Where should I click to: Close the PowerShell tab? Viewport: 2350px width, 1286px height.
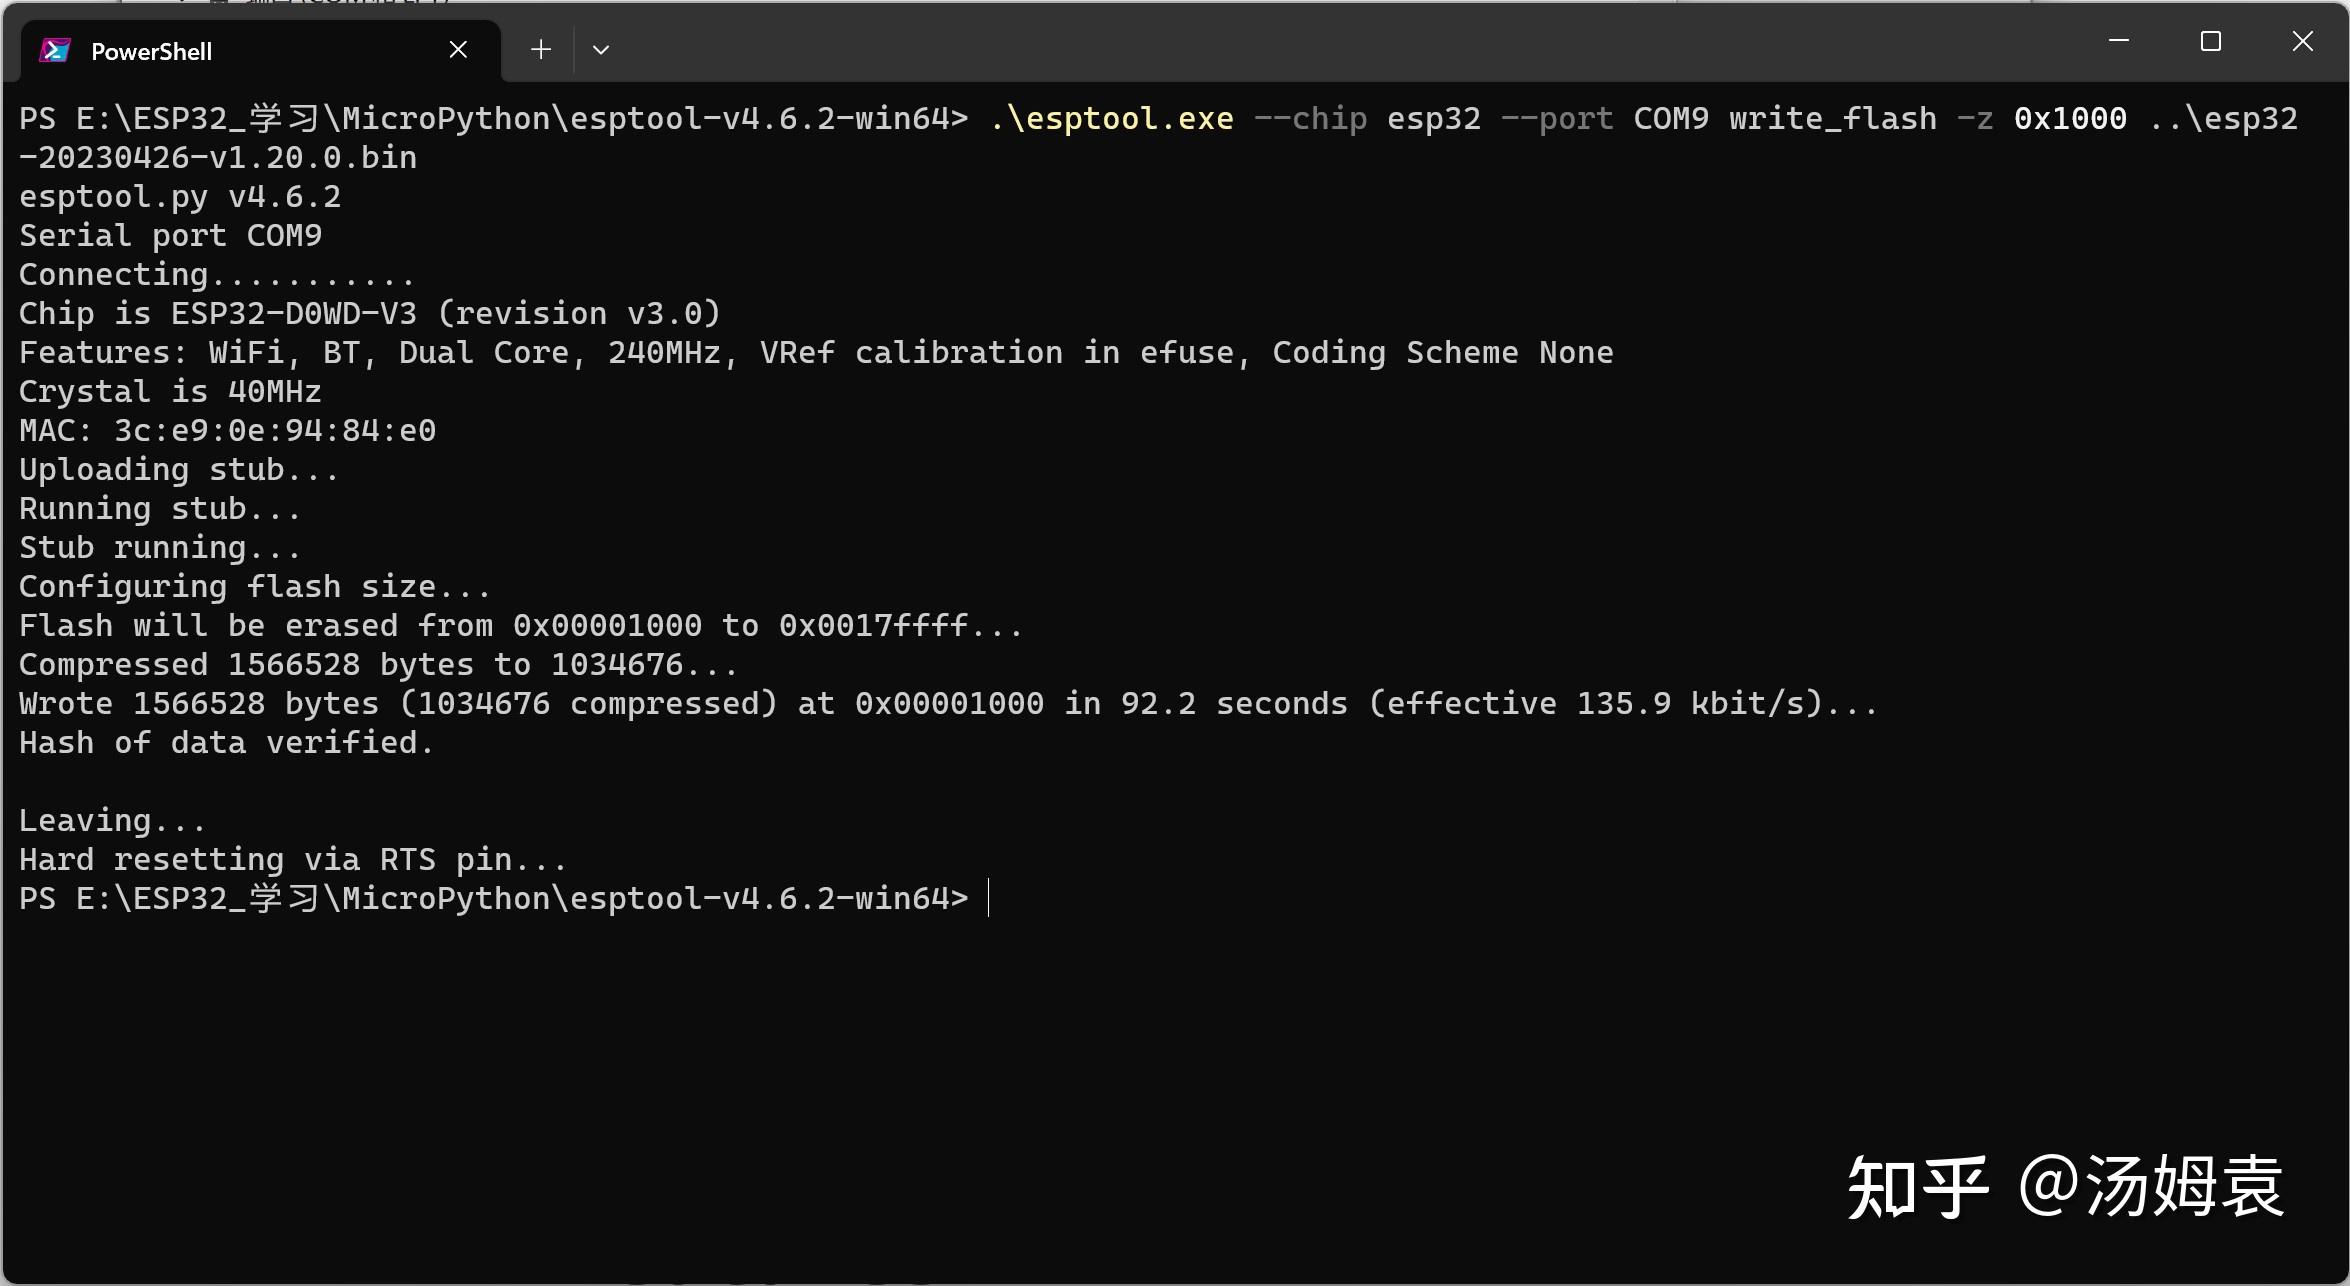(458, 50)
